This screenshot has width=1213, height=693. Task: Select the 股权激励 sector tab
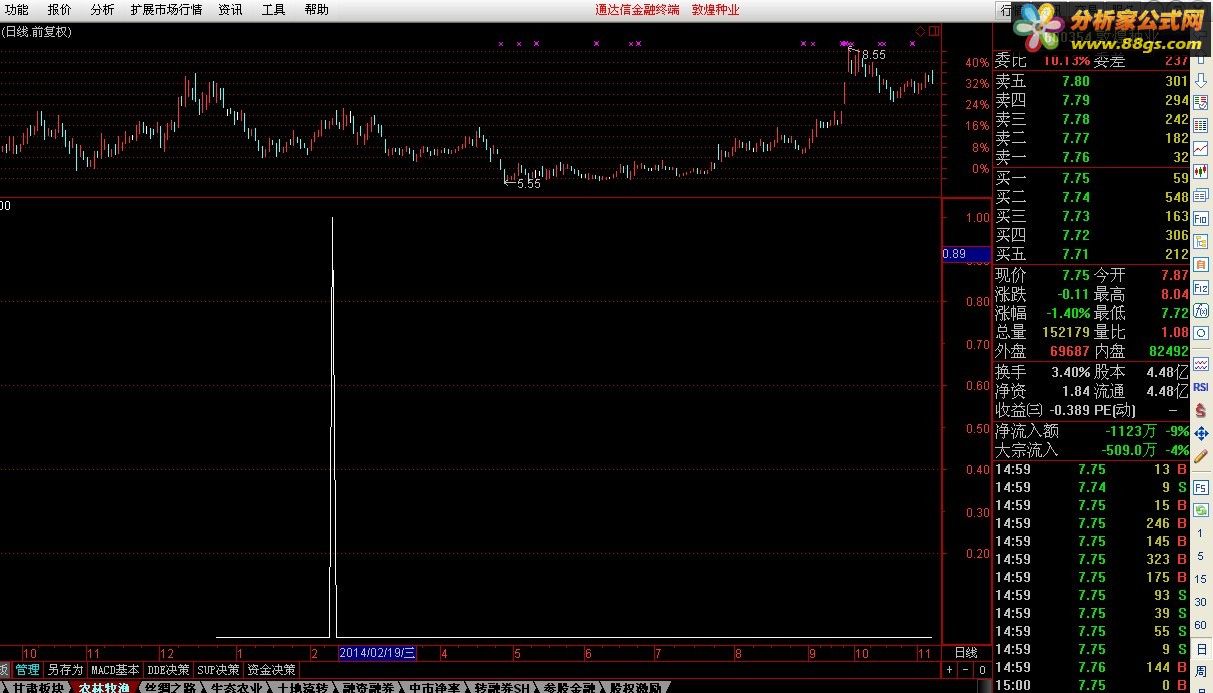point(637,687)
